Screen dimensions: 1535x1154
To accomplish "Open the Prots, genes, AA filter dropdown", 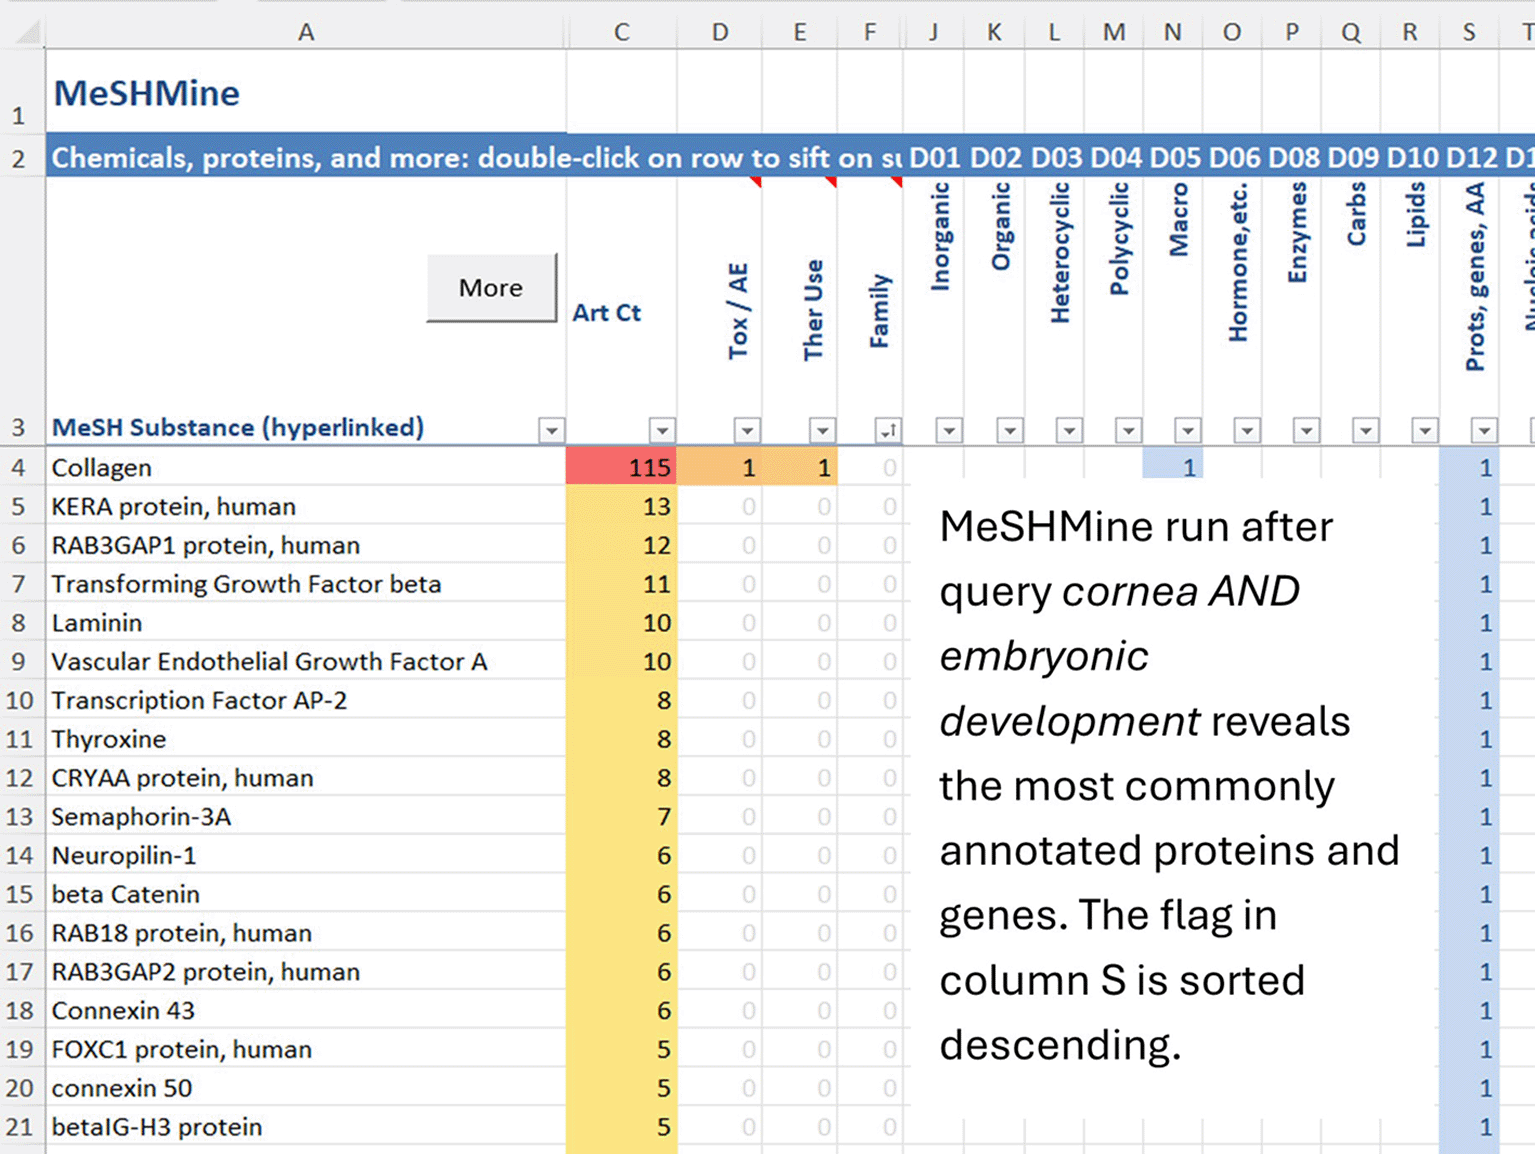I will (x=1484, y=430).
